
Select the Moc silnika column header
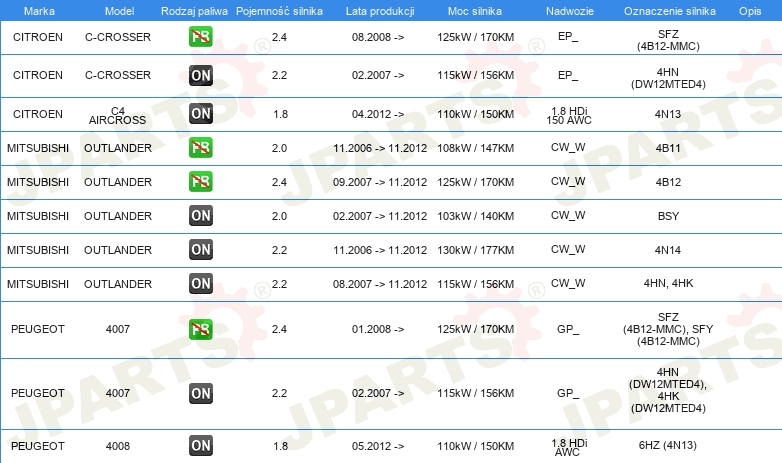click(475, 11)
